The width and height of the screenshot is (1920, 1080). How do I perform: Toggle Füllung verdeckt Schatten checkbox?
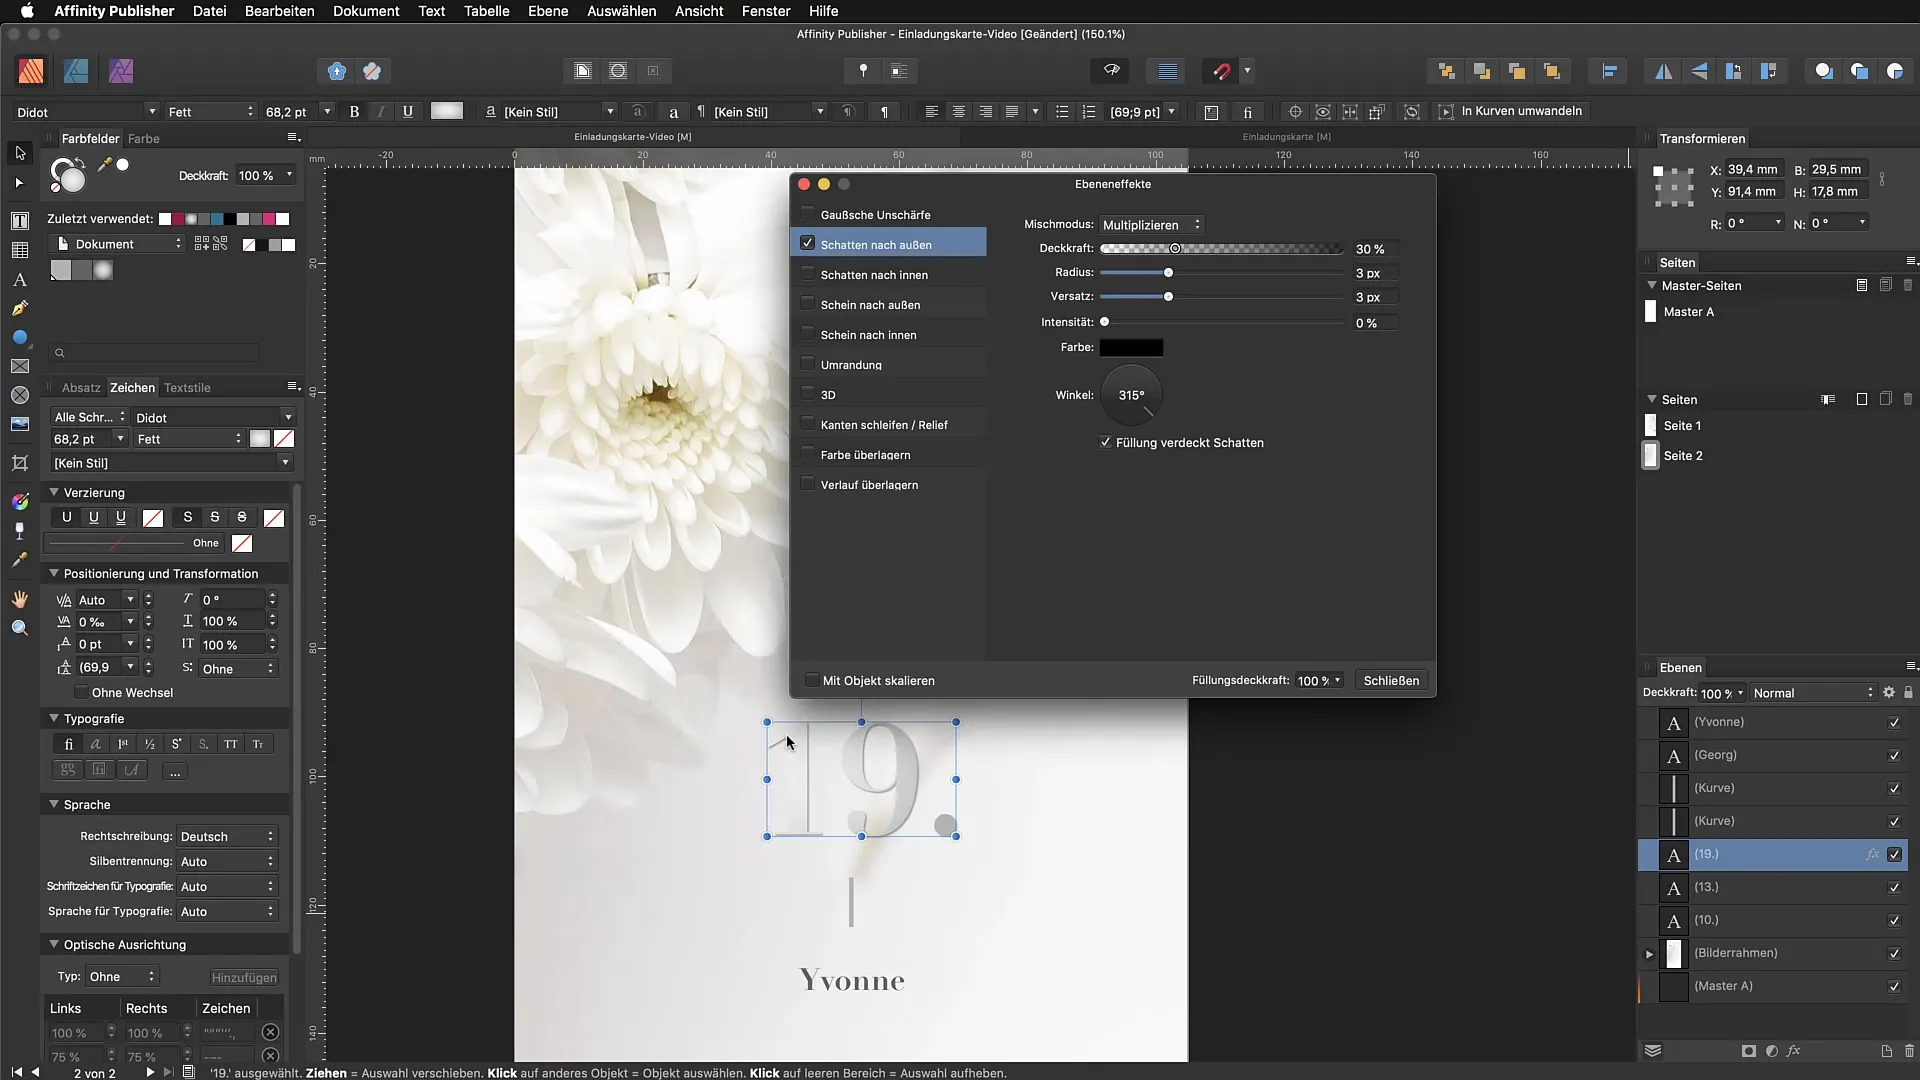[1105, 442]
